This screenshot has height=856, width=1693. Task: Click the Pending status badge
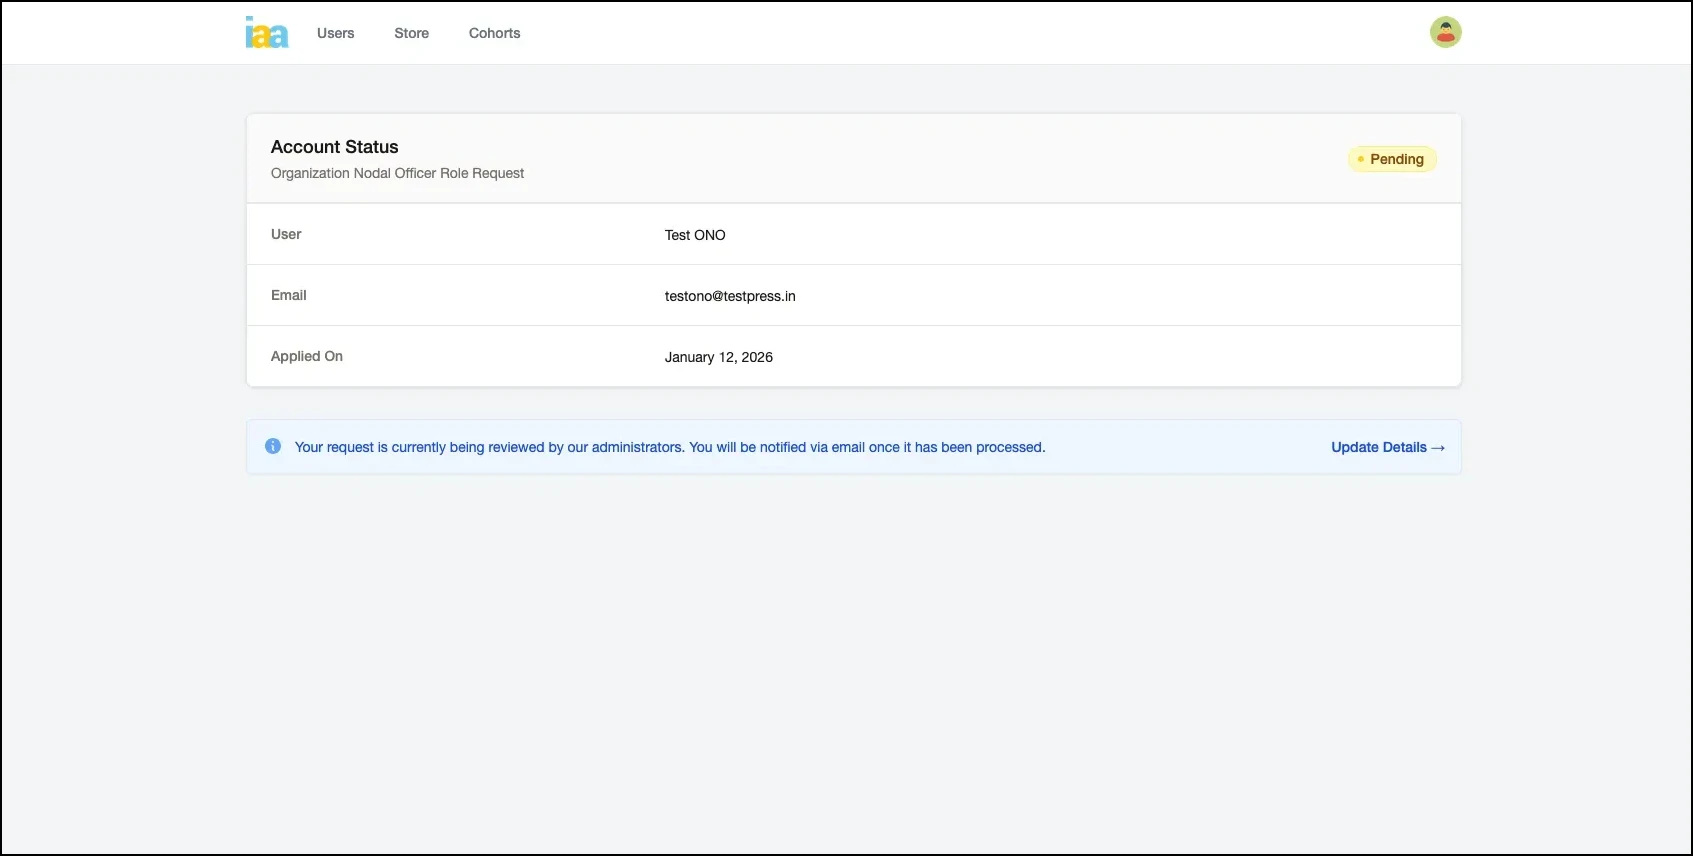pos(1392,159)
